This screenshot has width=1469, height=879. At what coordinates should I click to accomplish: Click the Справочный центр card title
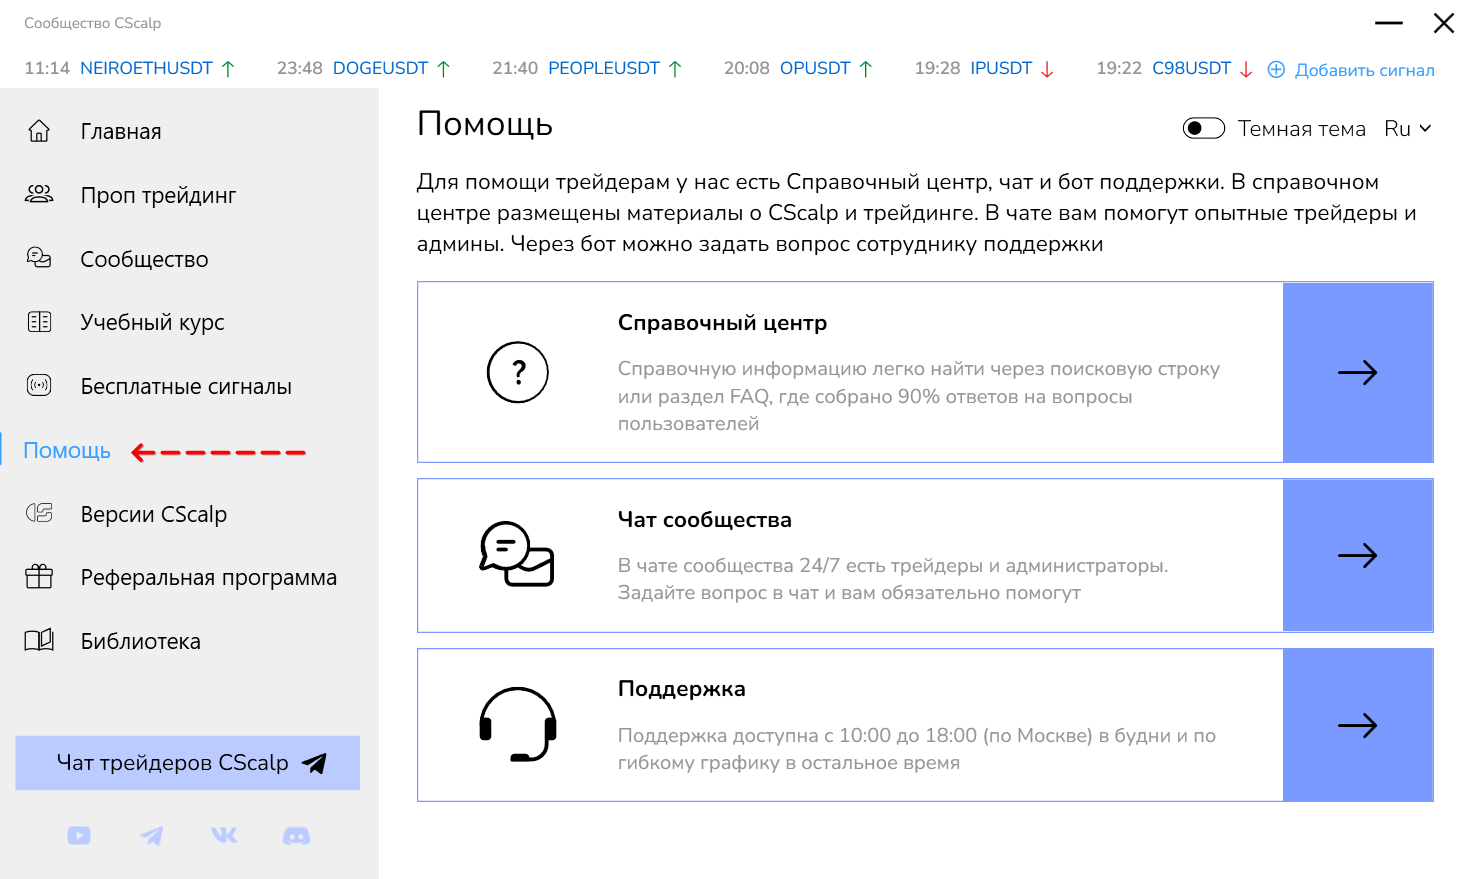[x=722, y=323]
